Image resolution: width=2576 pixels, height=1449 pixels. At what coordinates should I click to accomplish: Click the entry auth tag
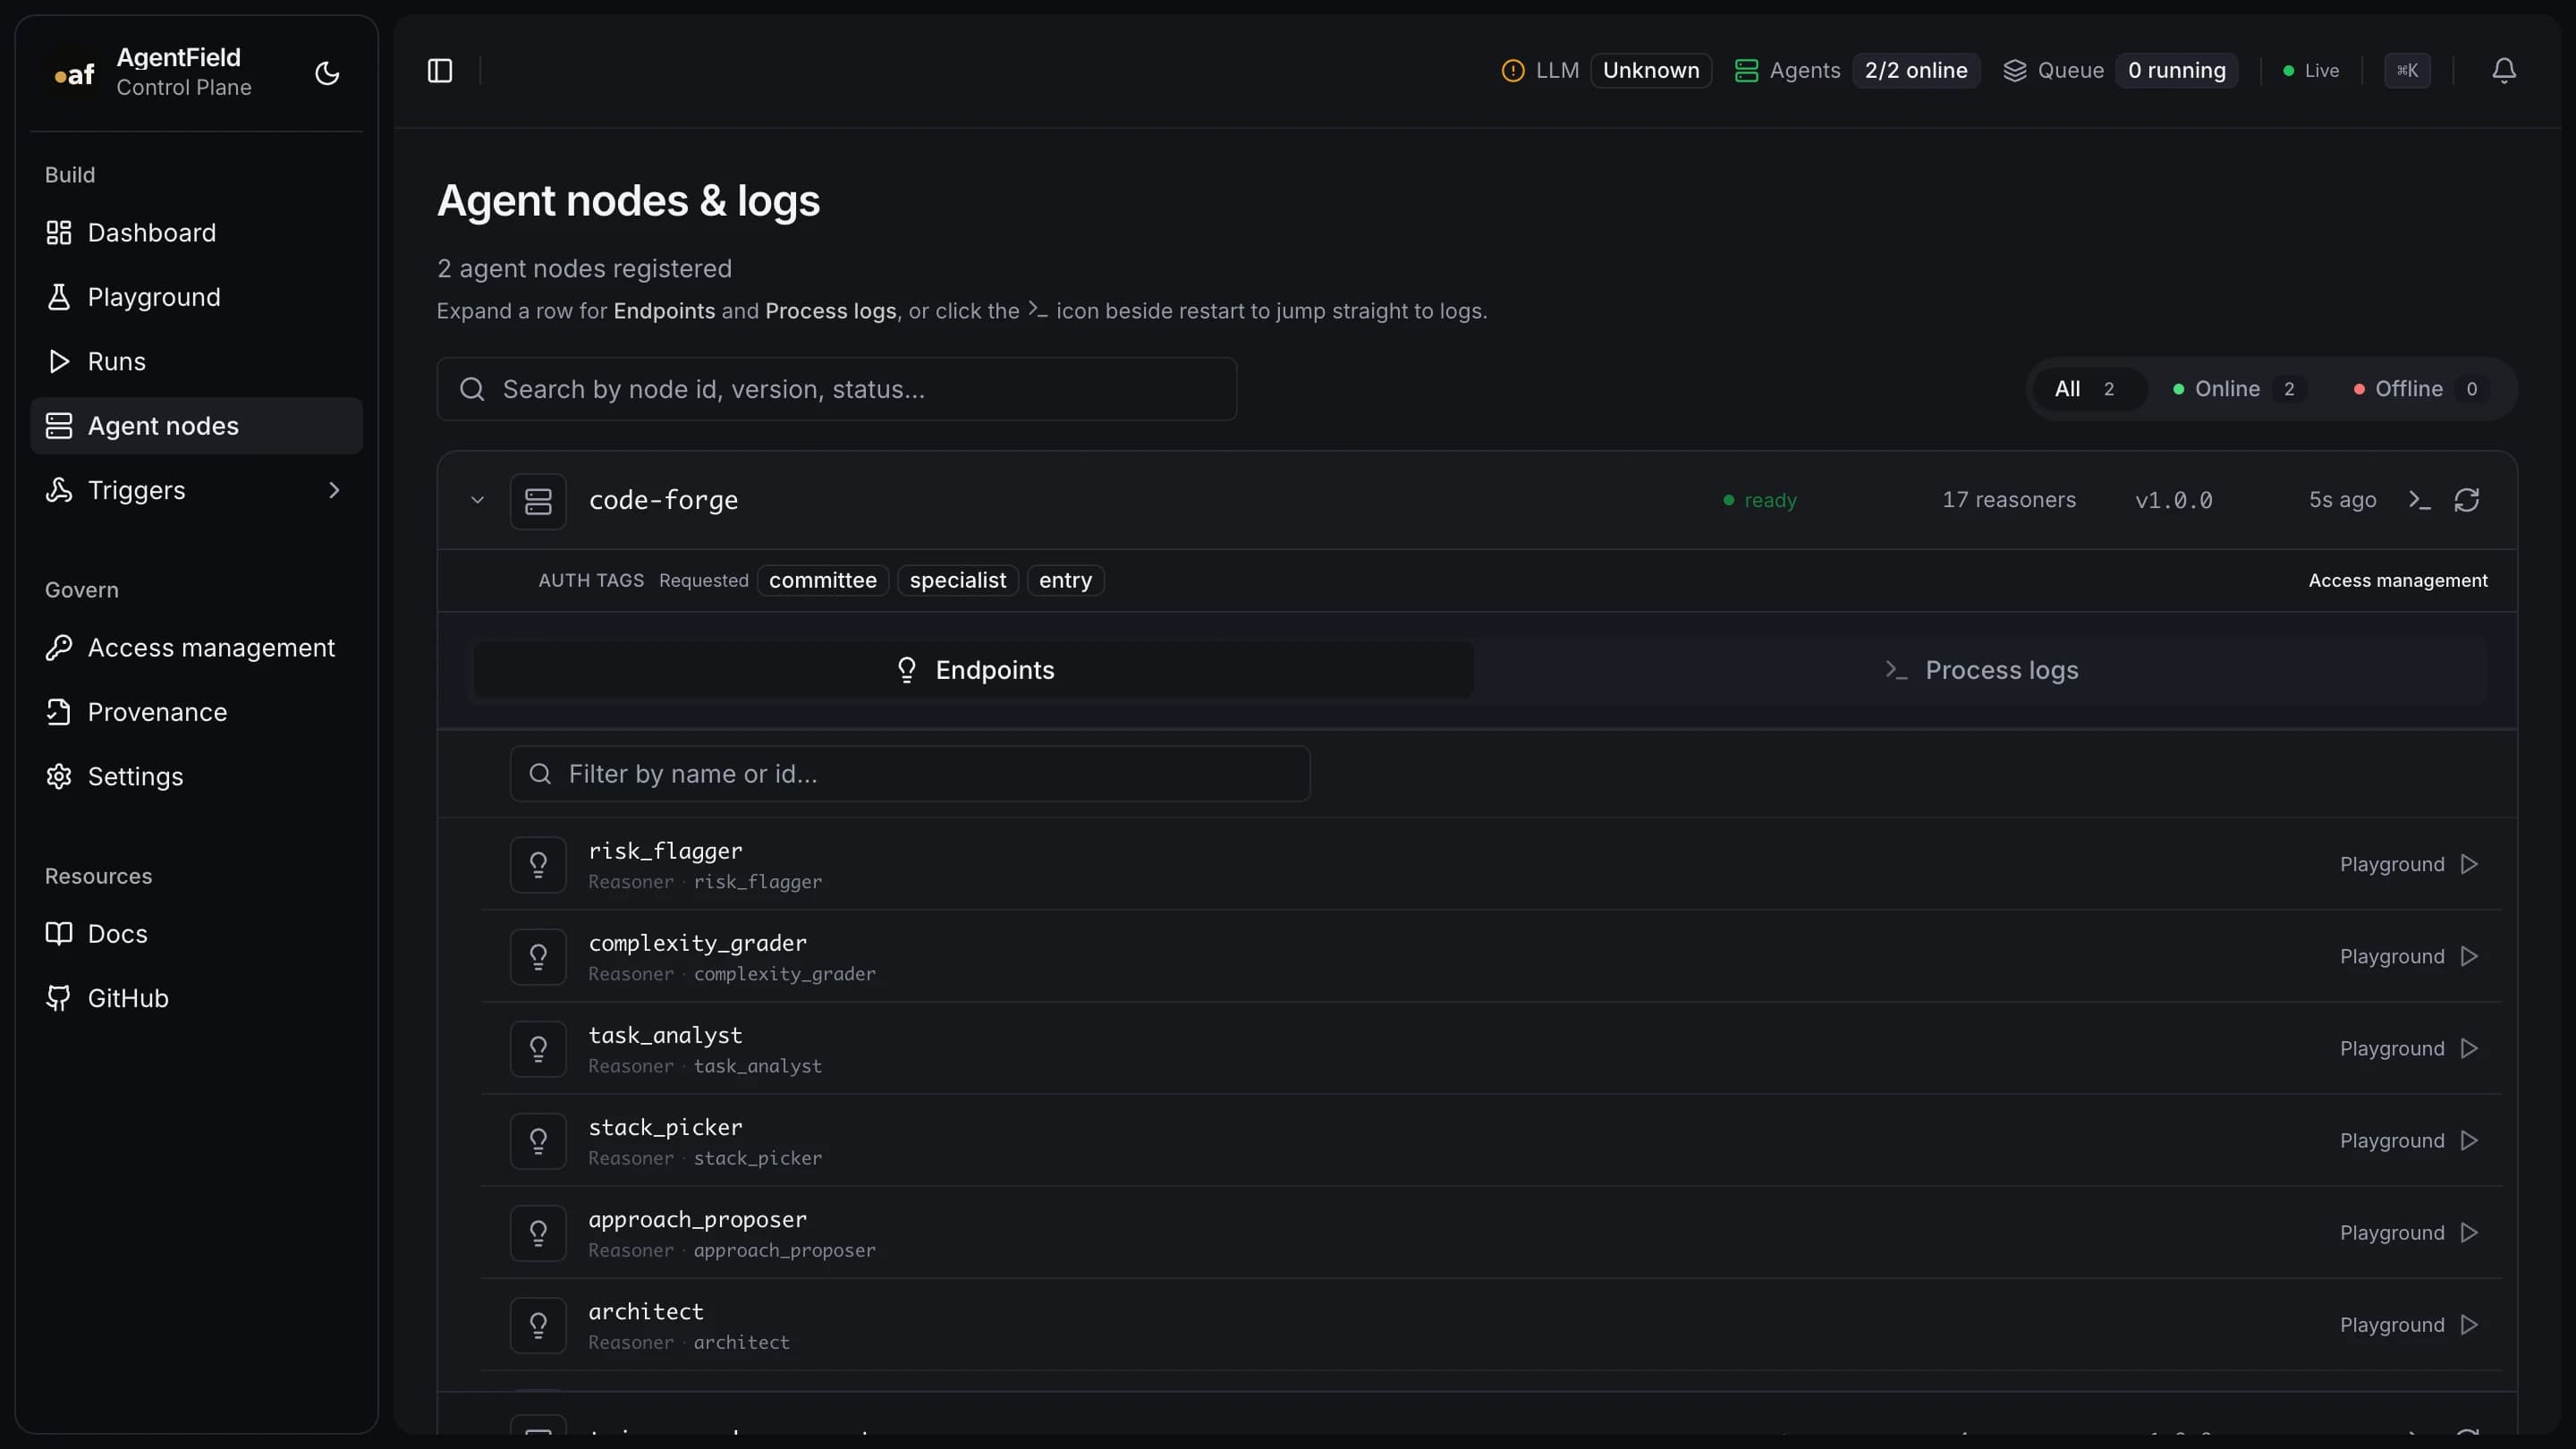[1065, 580]
